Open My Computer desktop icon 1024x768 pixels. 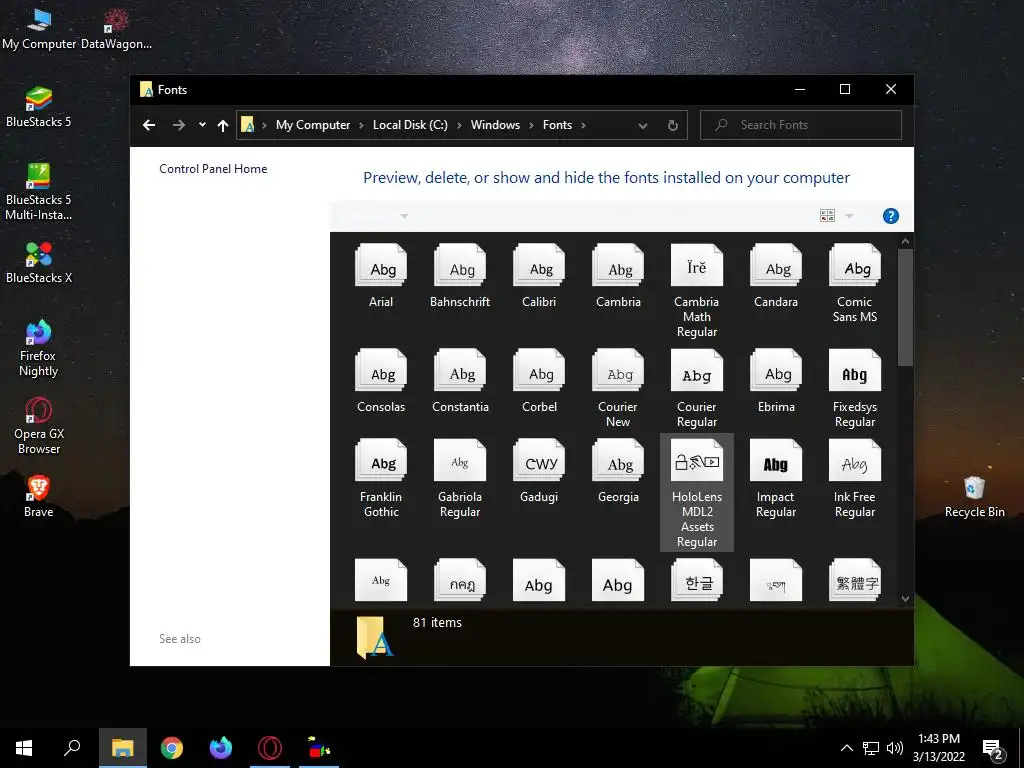coord(39,29)
